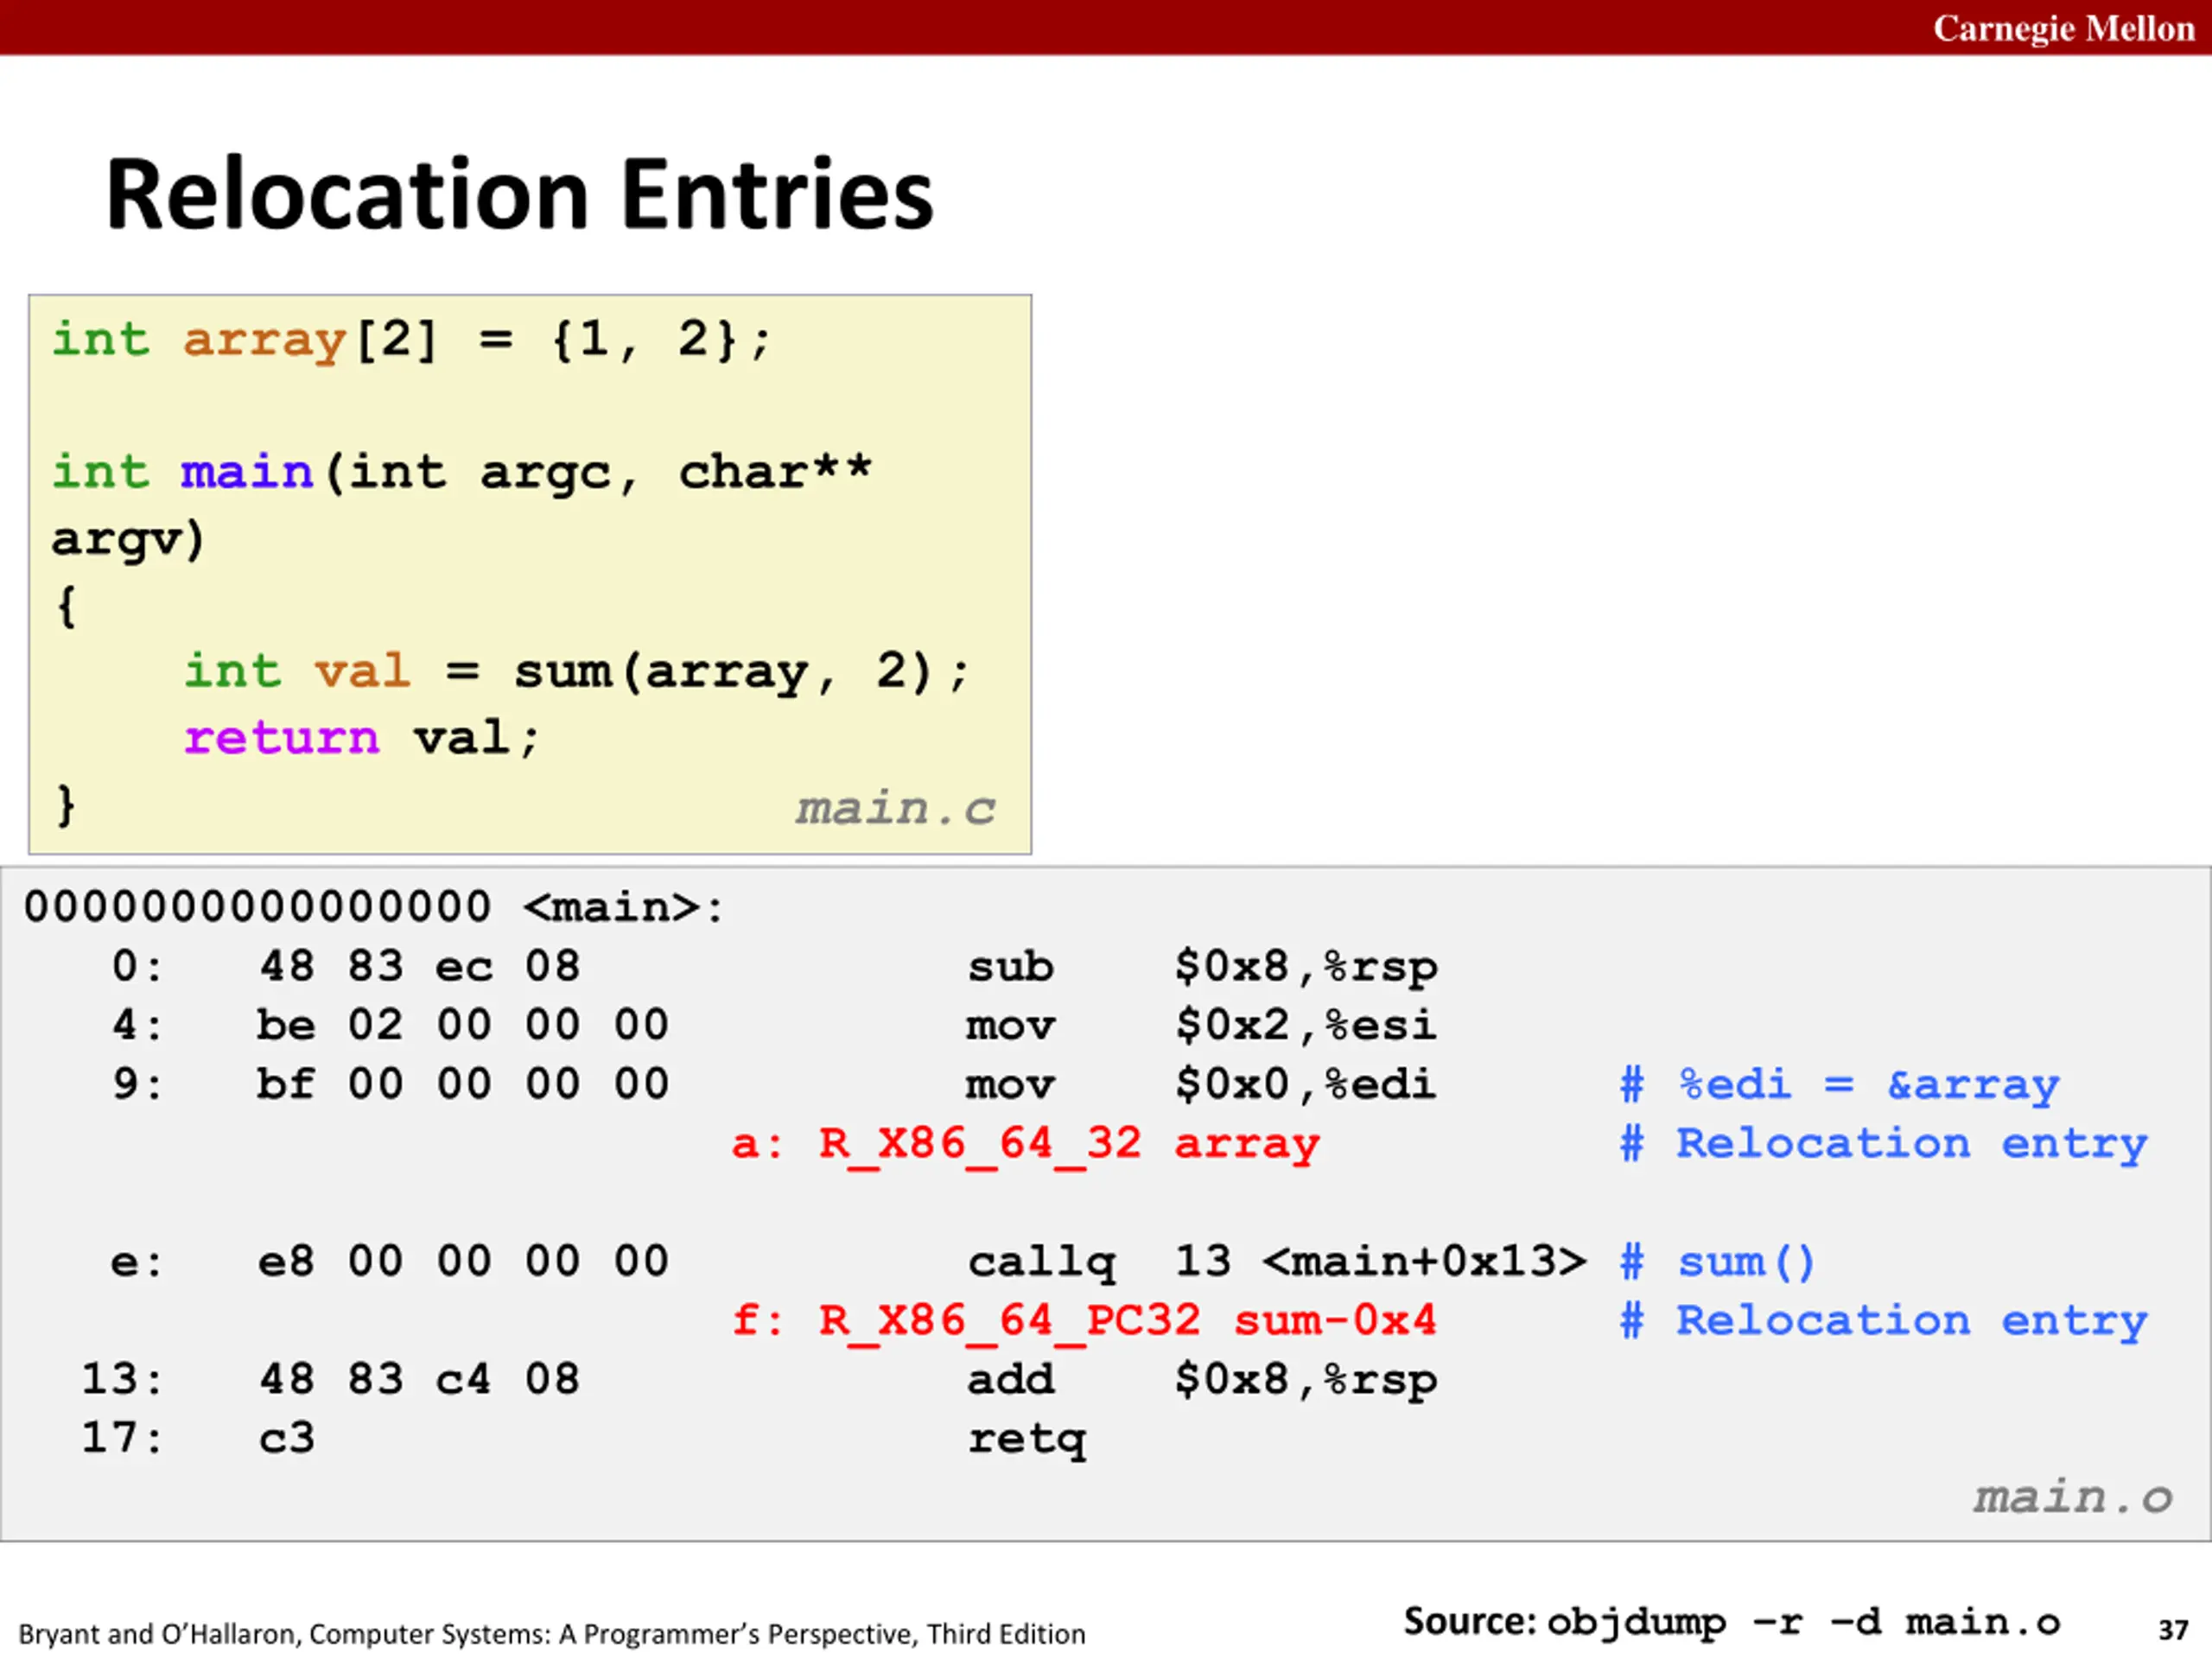The height and width of the screenshot is (1659, 2212).
Task: Click the 'Relocation Entries' slide title
Action: 519,194
